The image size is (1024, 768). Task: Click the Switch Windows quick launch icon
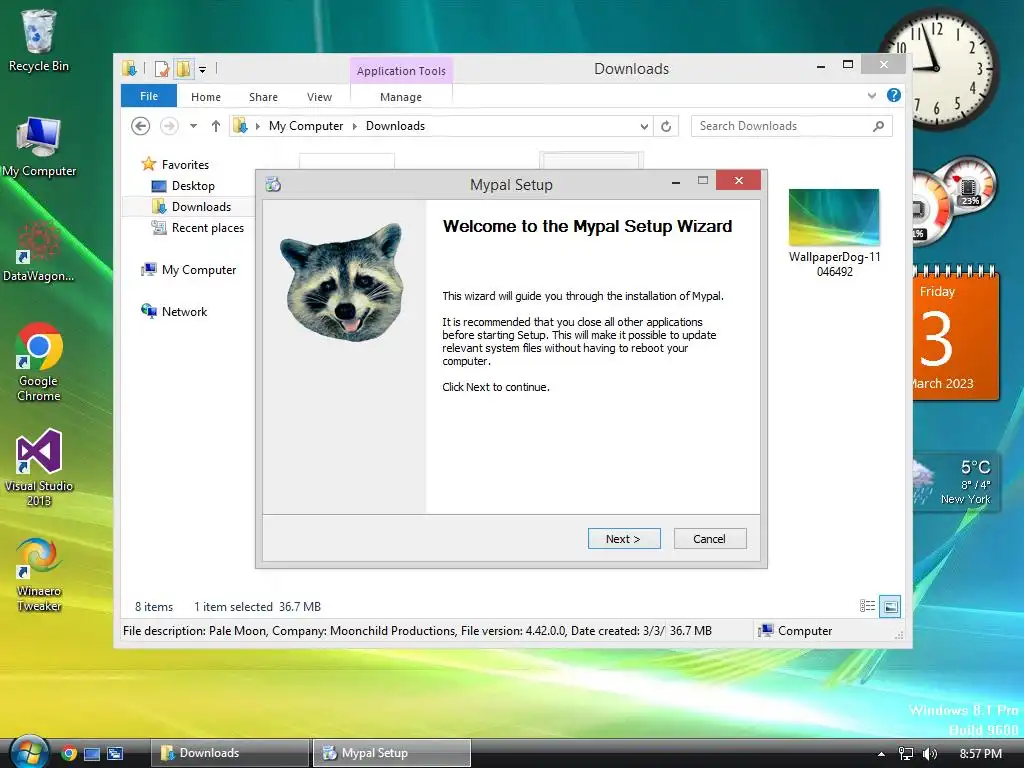(x=115, y=754)
